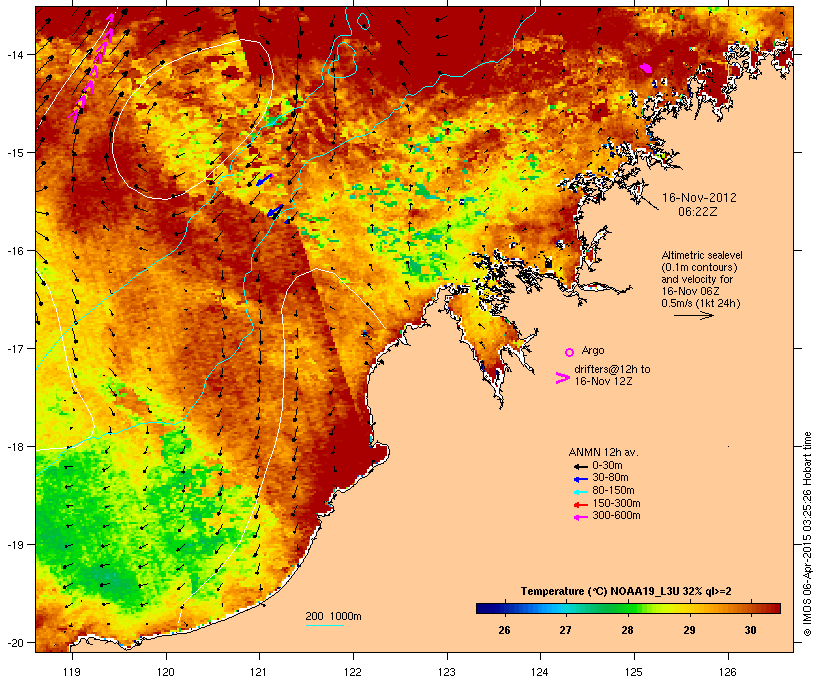Click the cyan 80-150m arrow in legend
The height and width of the screenshot is (680, 820).
coord(580,492)
